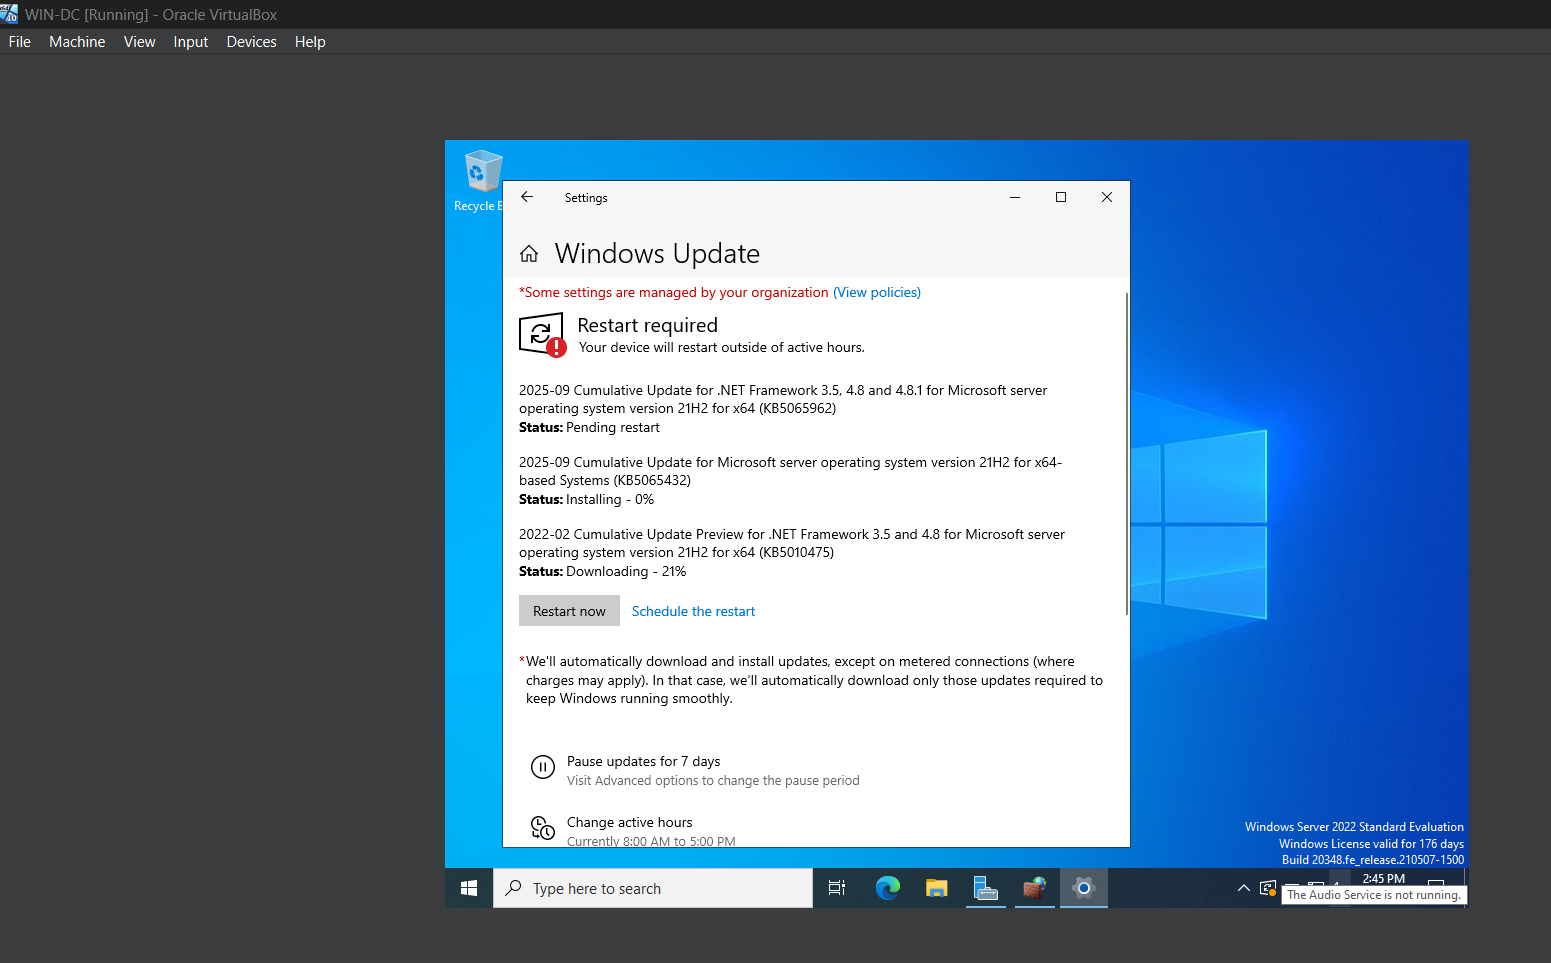Open the View menu in VirtualBox
This screenshot has height=963, width=1551.
[x=139, y=42]
